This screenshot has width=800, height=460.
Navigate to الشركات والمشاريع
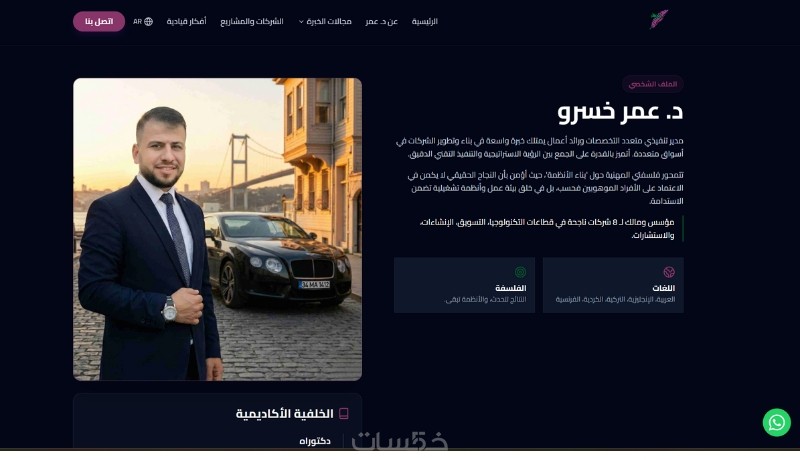[252, 21]
